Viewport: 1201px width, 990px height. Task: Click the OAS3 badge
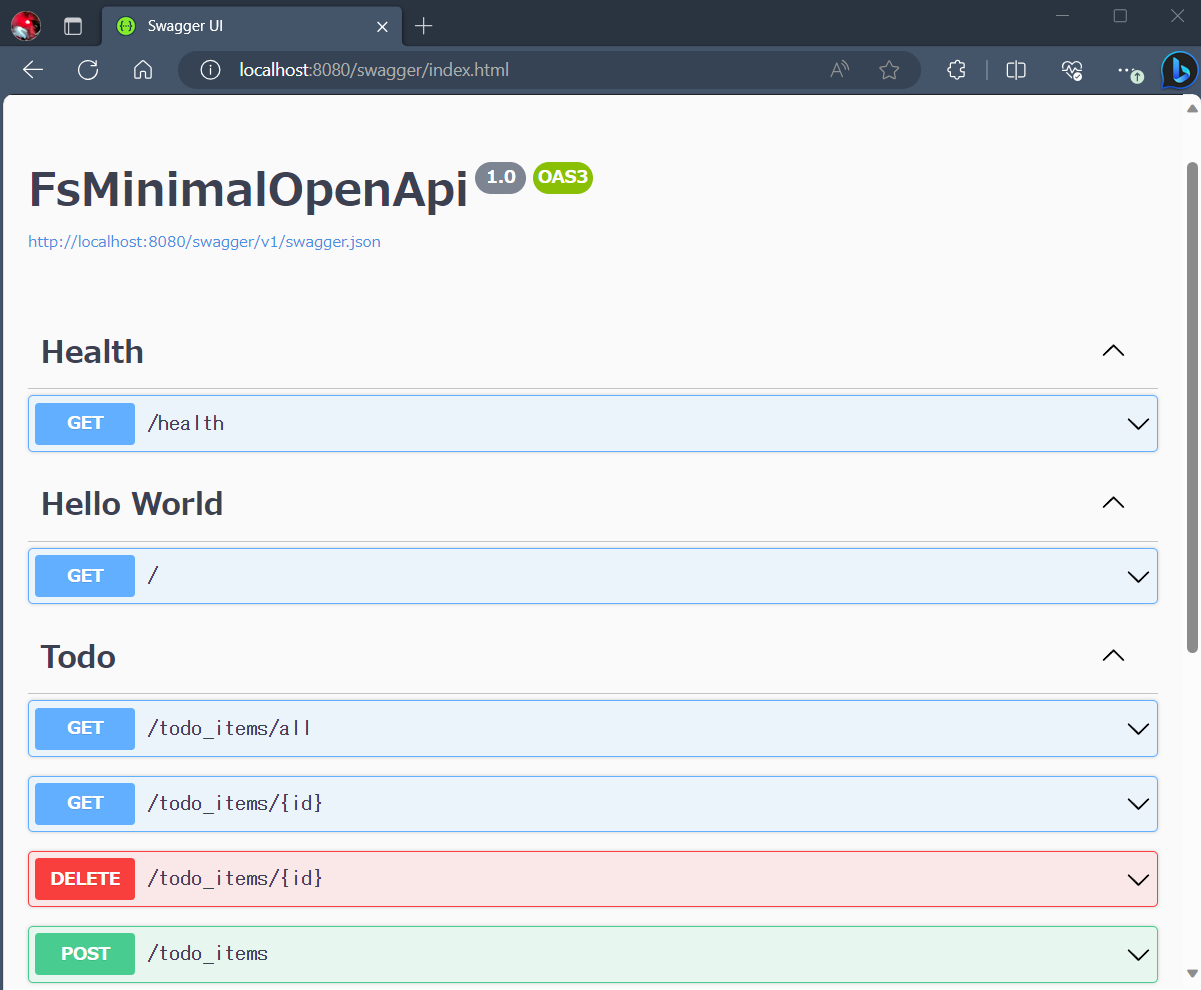point(563,178)
